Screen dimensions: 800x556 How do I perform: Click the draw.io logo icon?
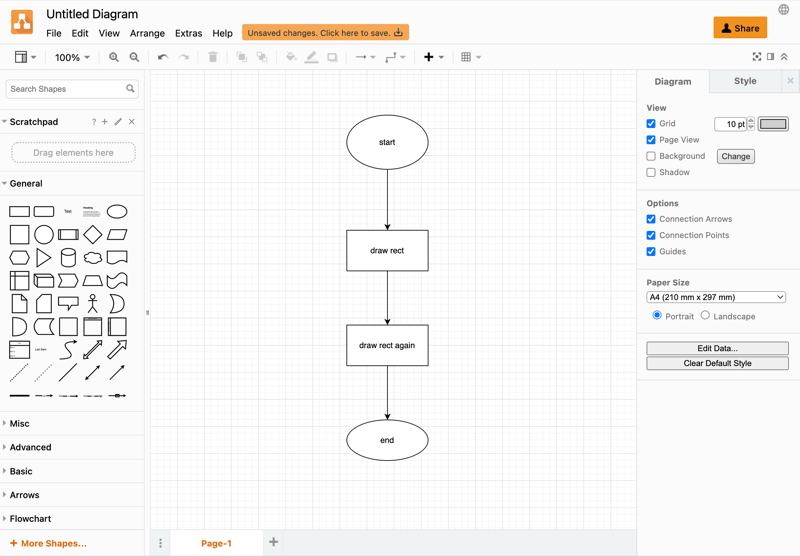tap(22, 22)
